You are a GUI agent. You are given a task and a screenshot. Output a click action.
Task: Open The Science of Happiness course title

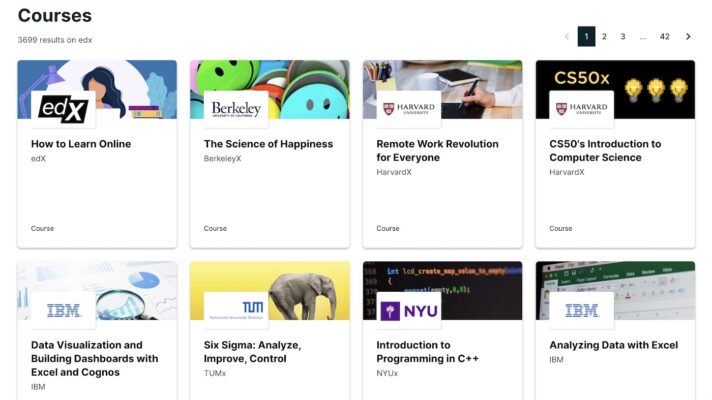pyautogui.click(x=268, y=144)
